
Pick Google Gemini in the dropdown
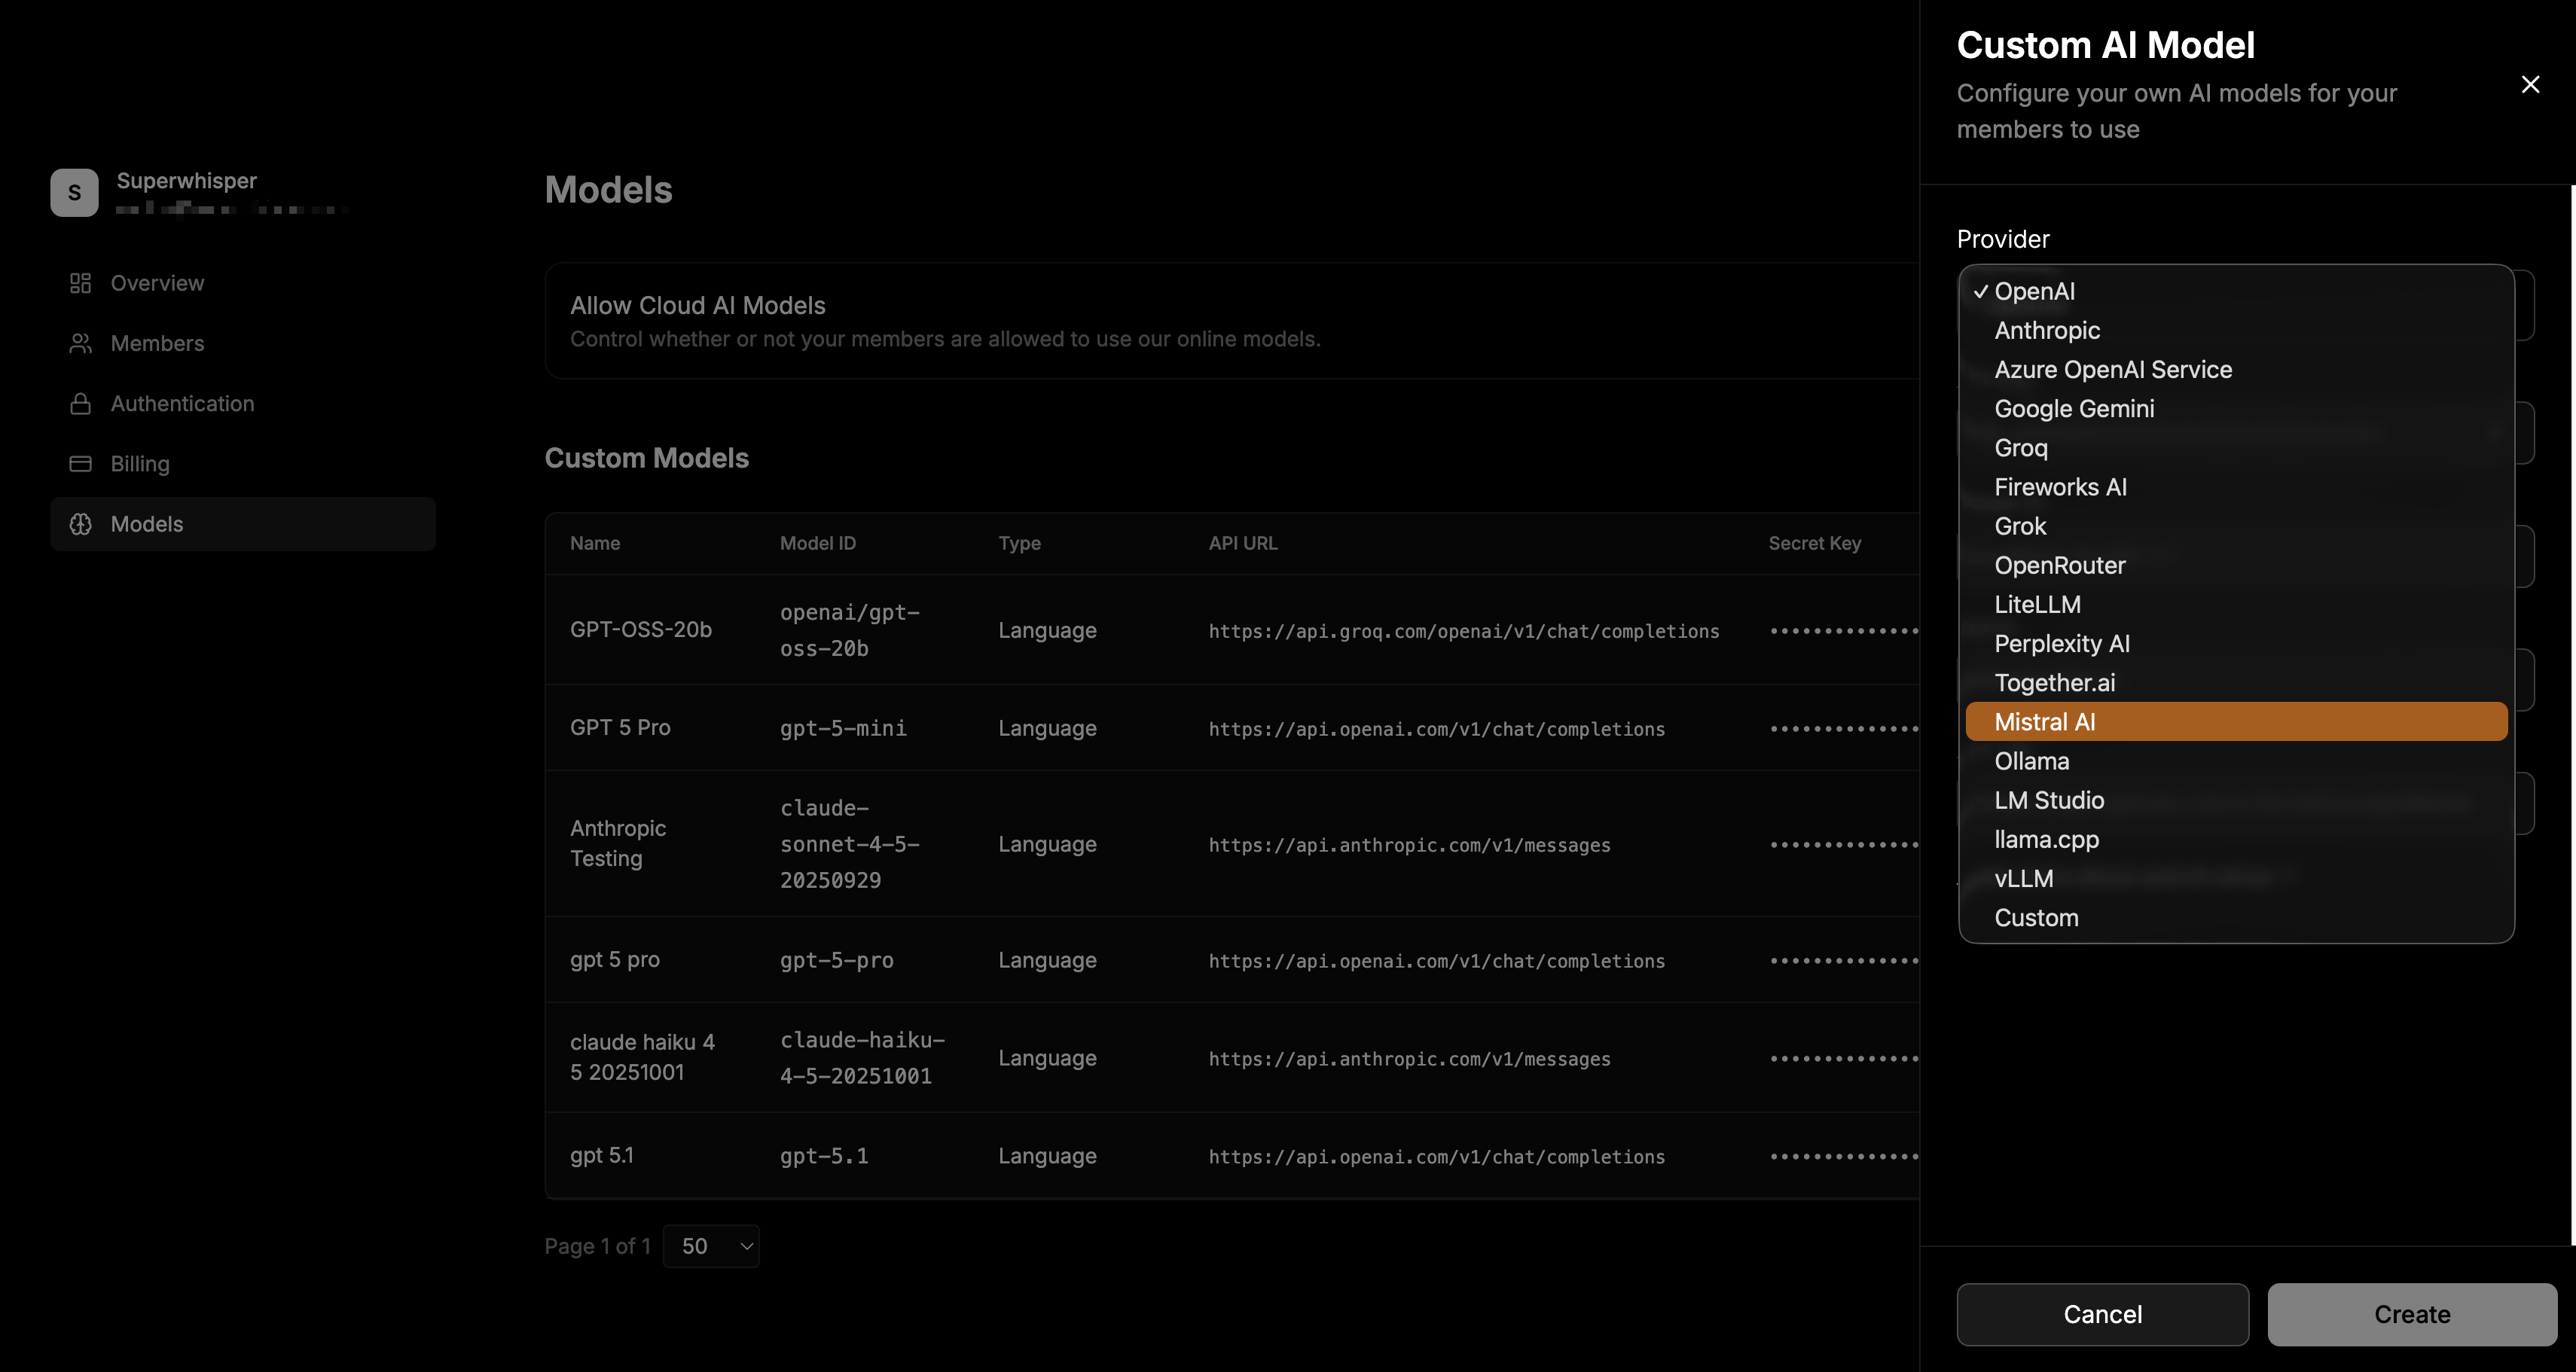click(x=2073, y=409)
